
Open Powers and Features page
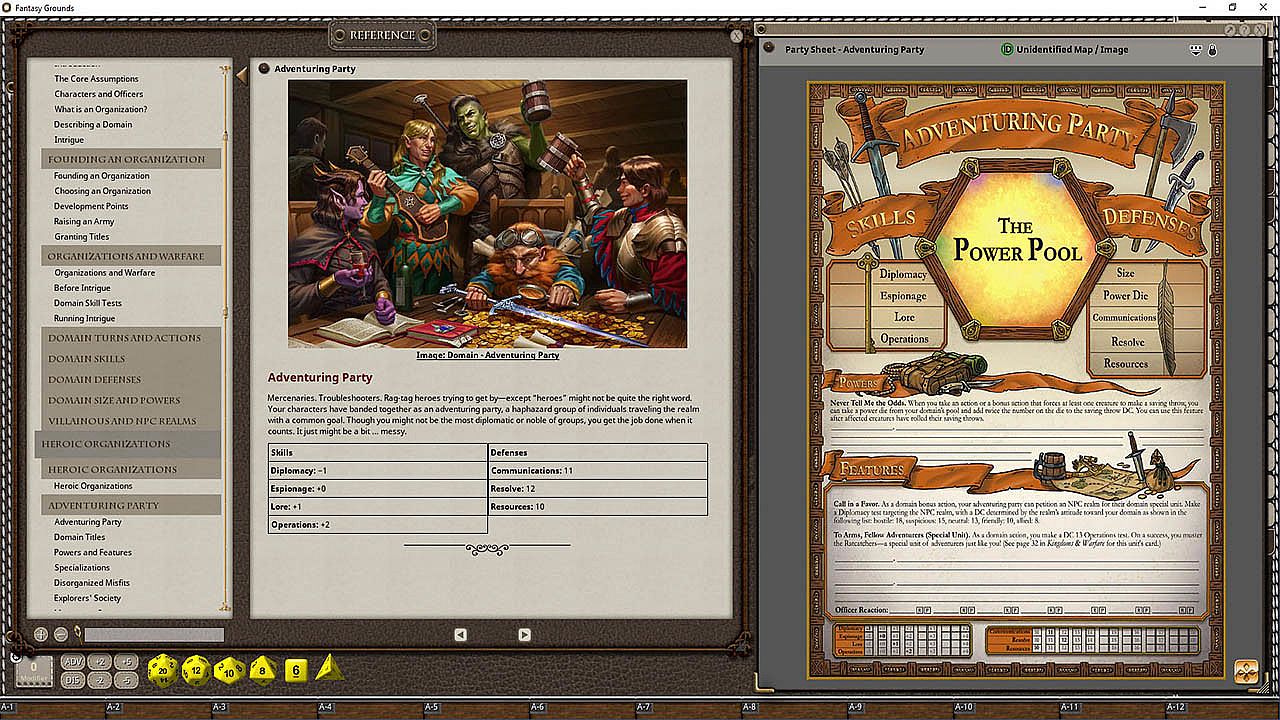pyautogui.click(x=93, y=552)
